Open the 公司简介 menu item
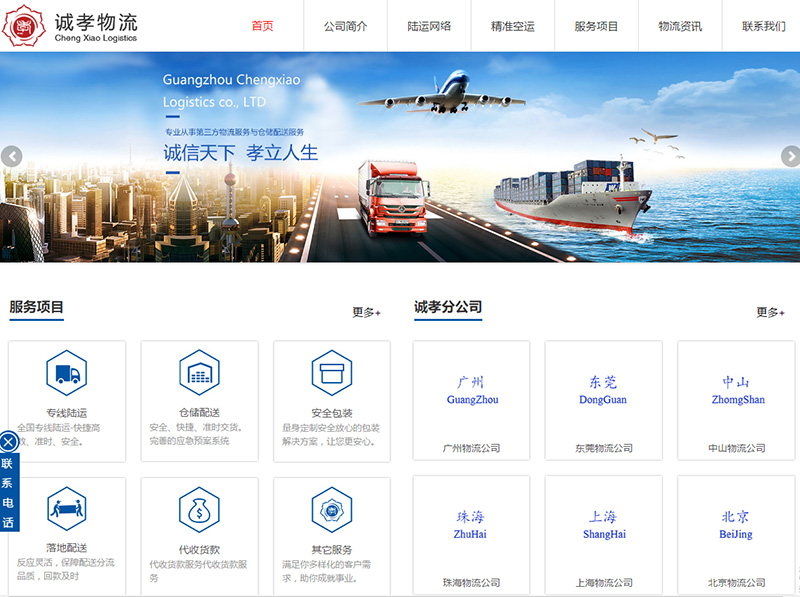 (x=345, y=26)
